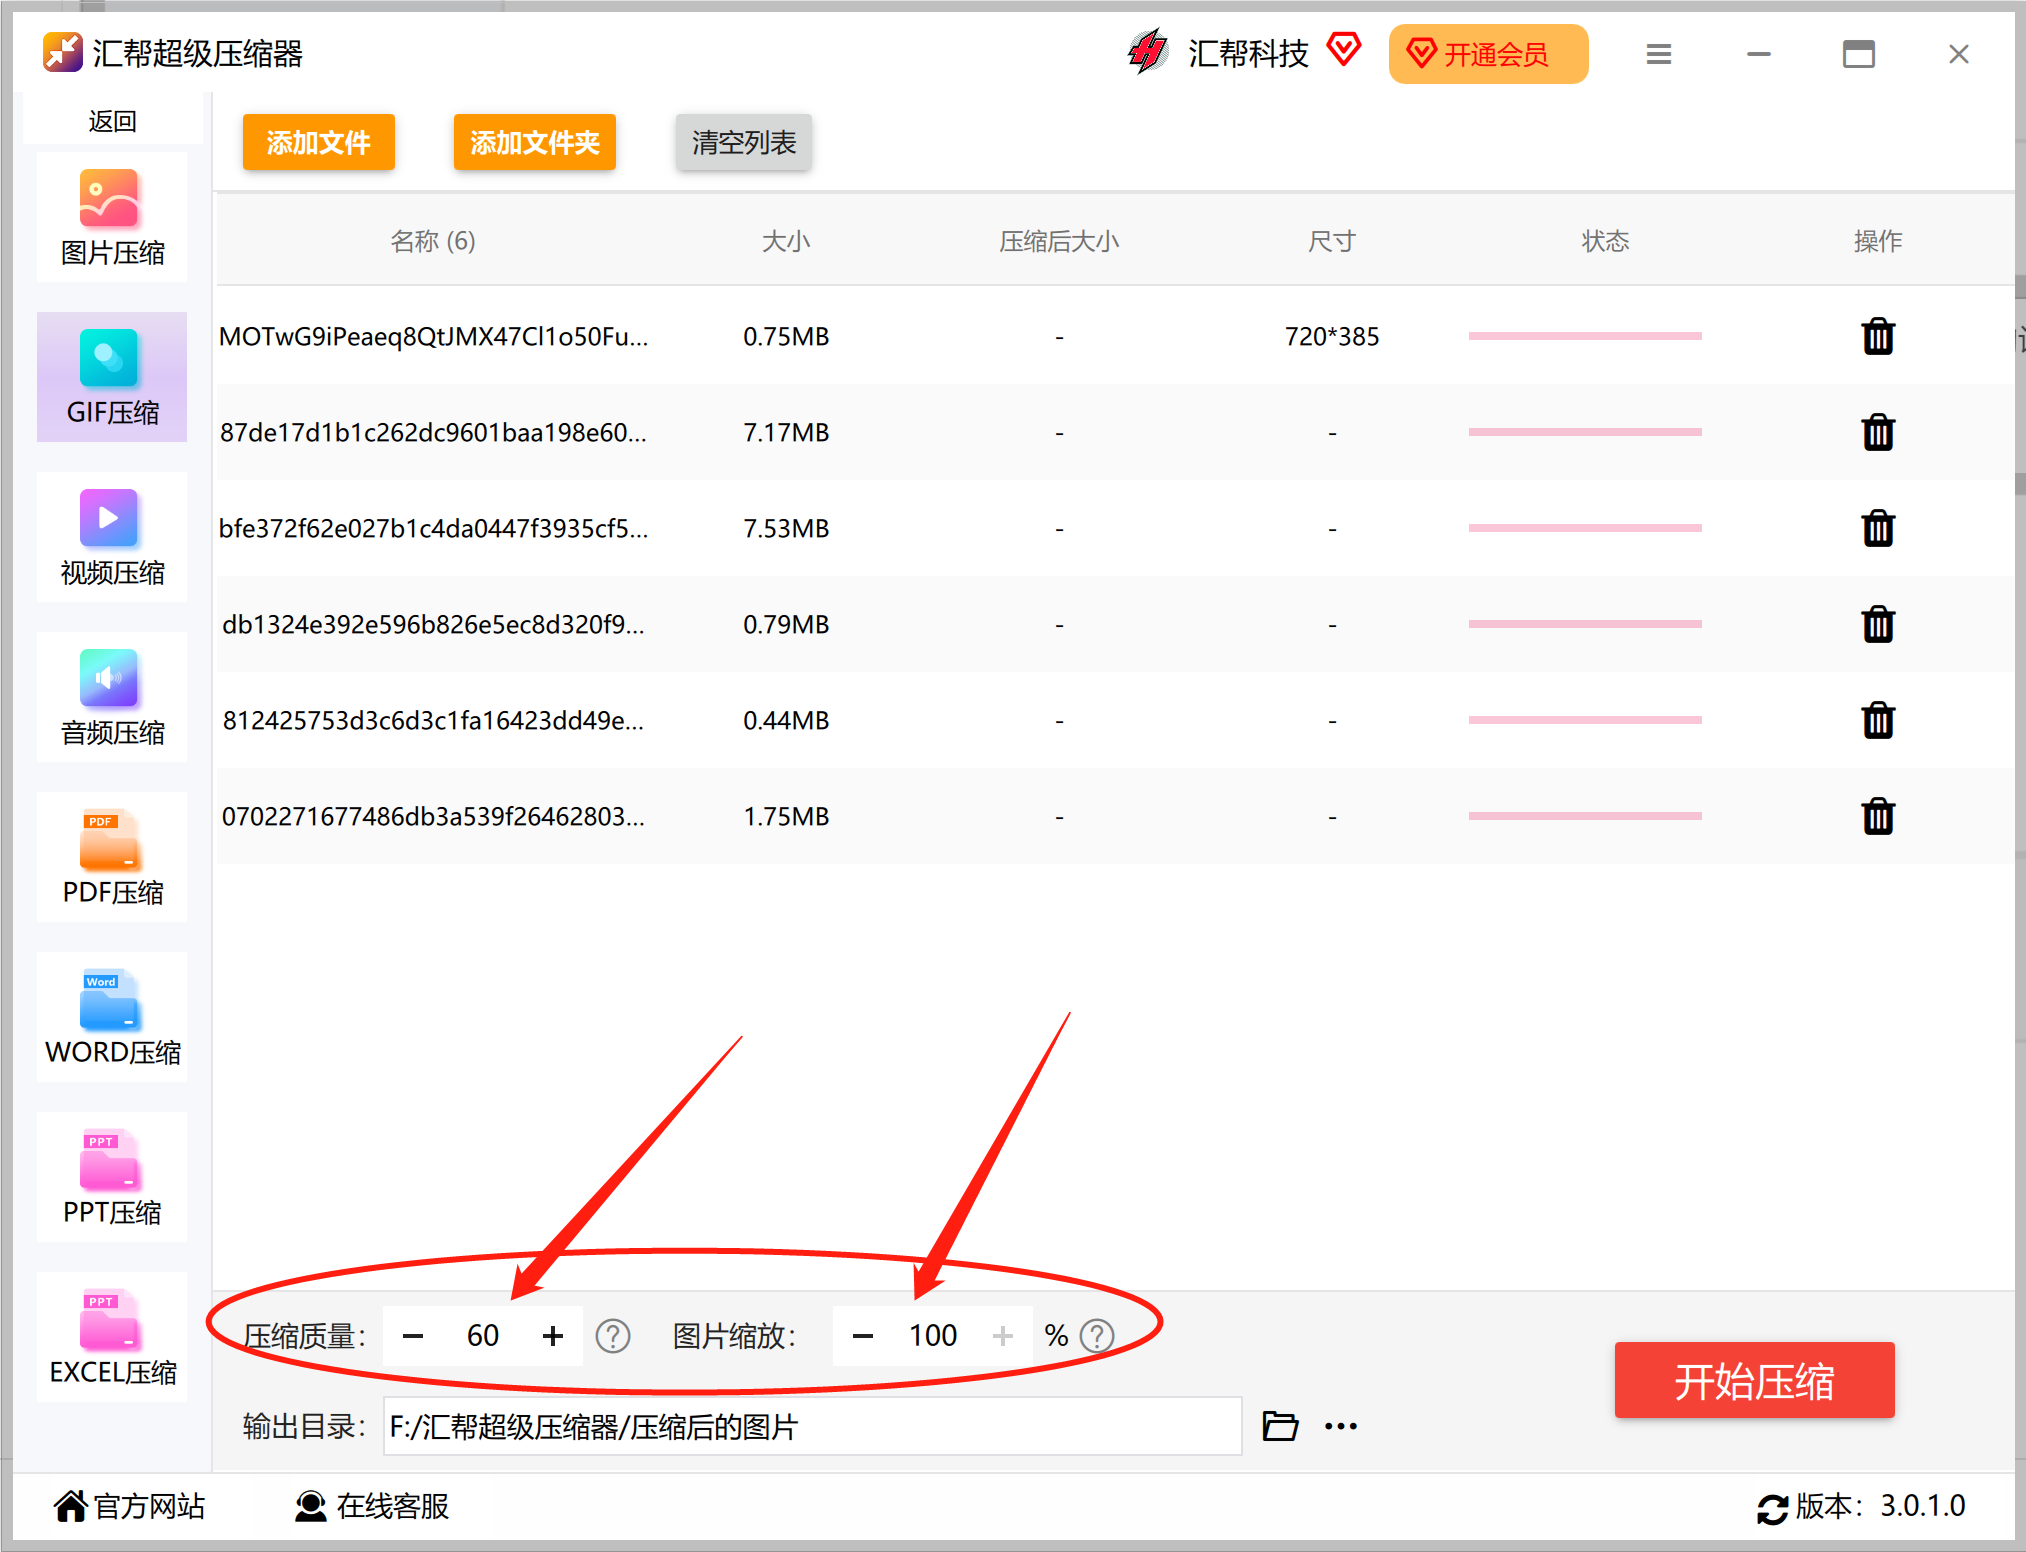Viewport: 2026px width, 1552px height.
Task: Select file name 0702271677486db3a539f26462803...
Action: click(433, 817)
